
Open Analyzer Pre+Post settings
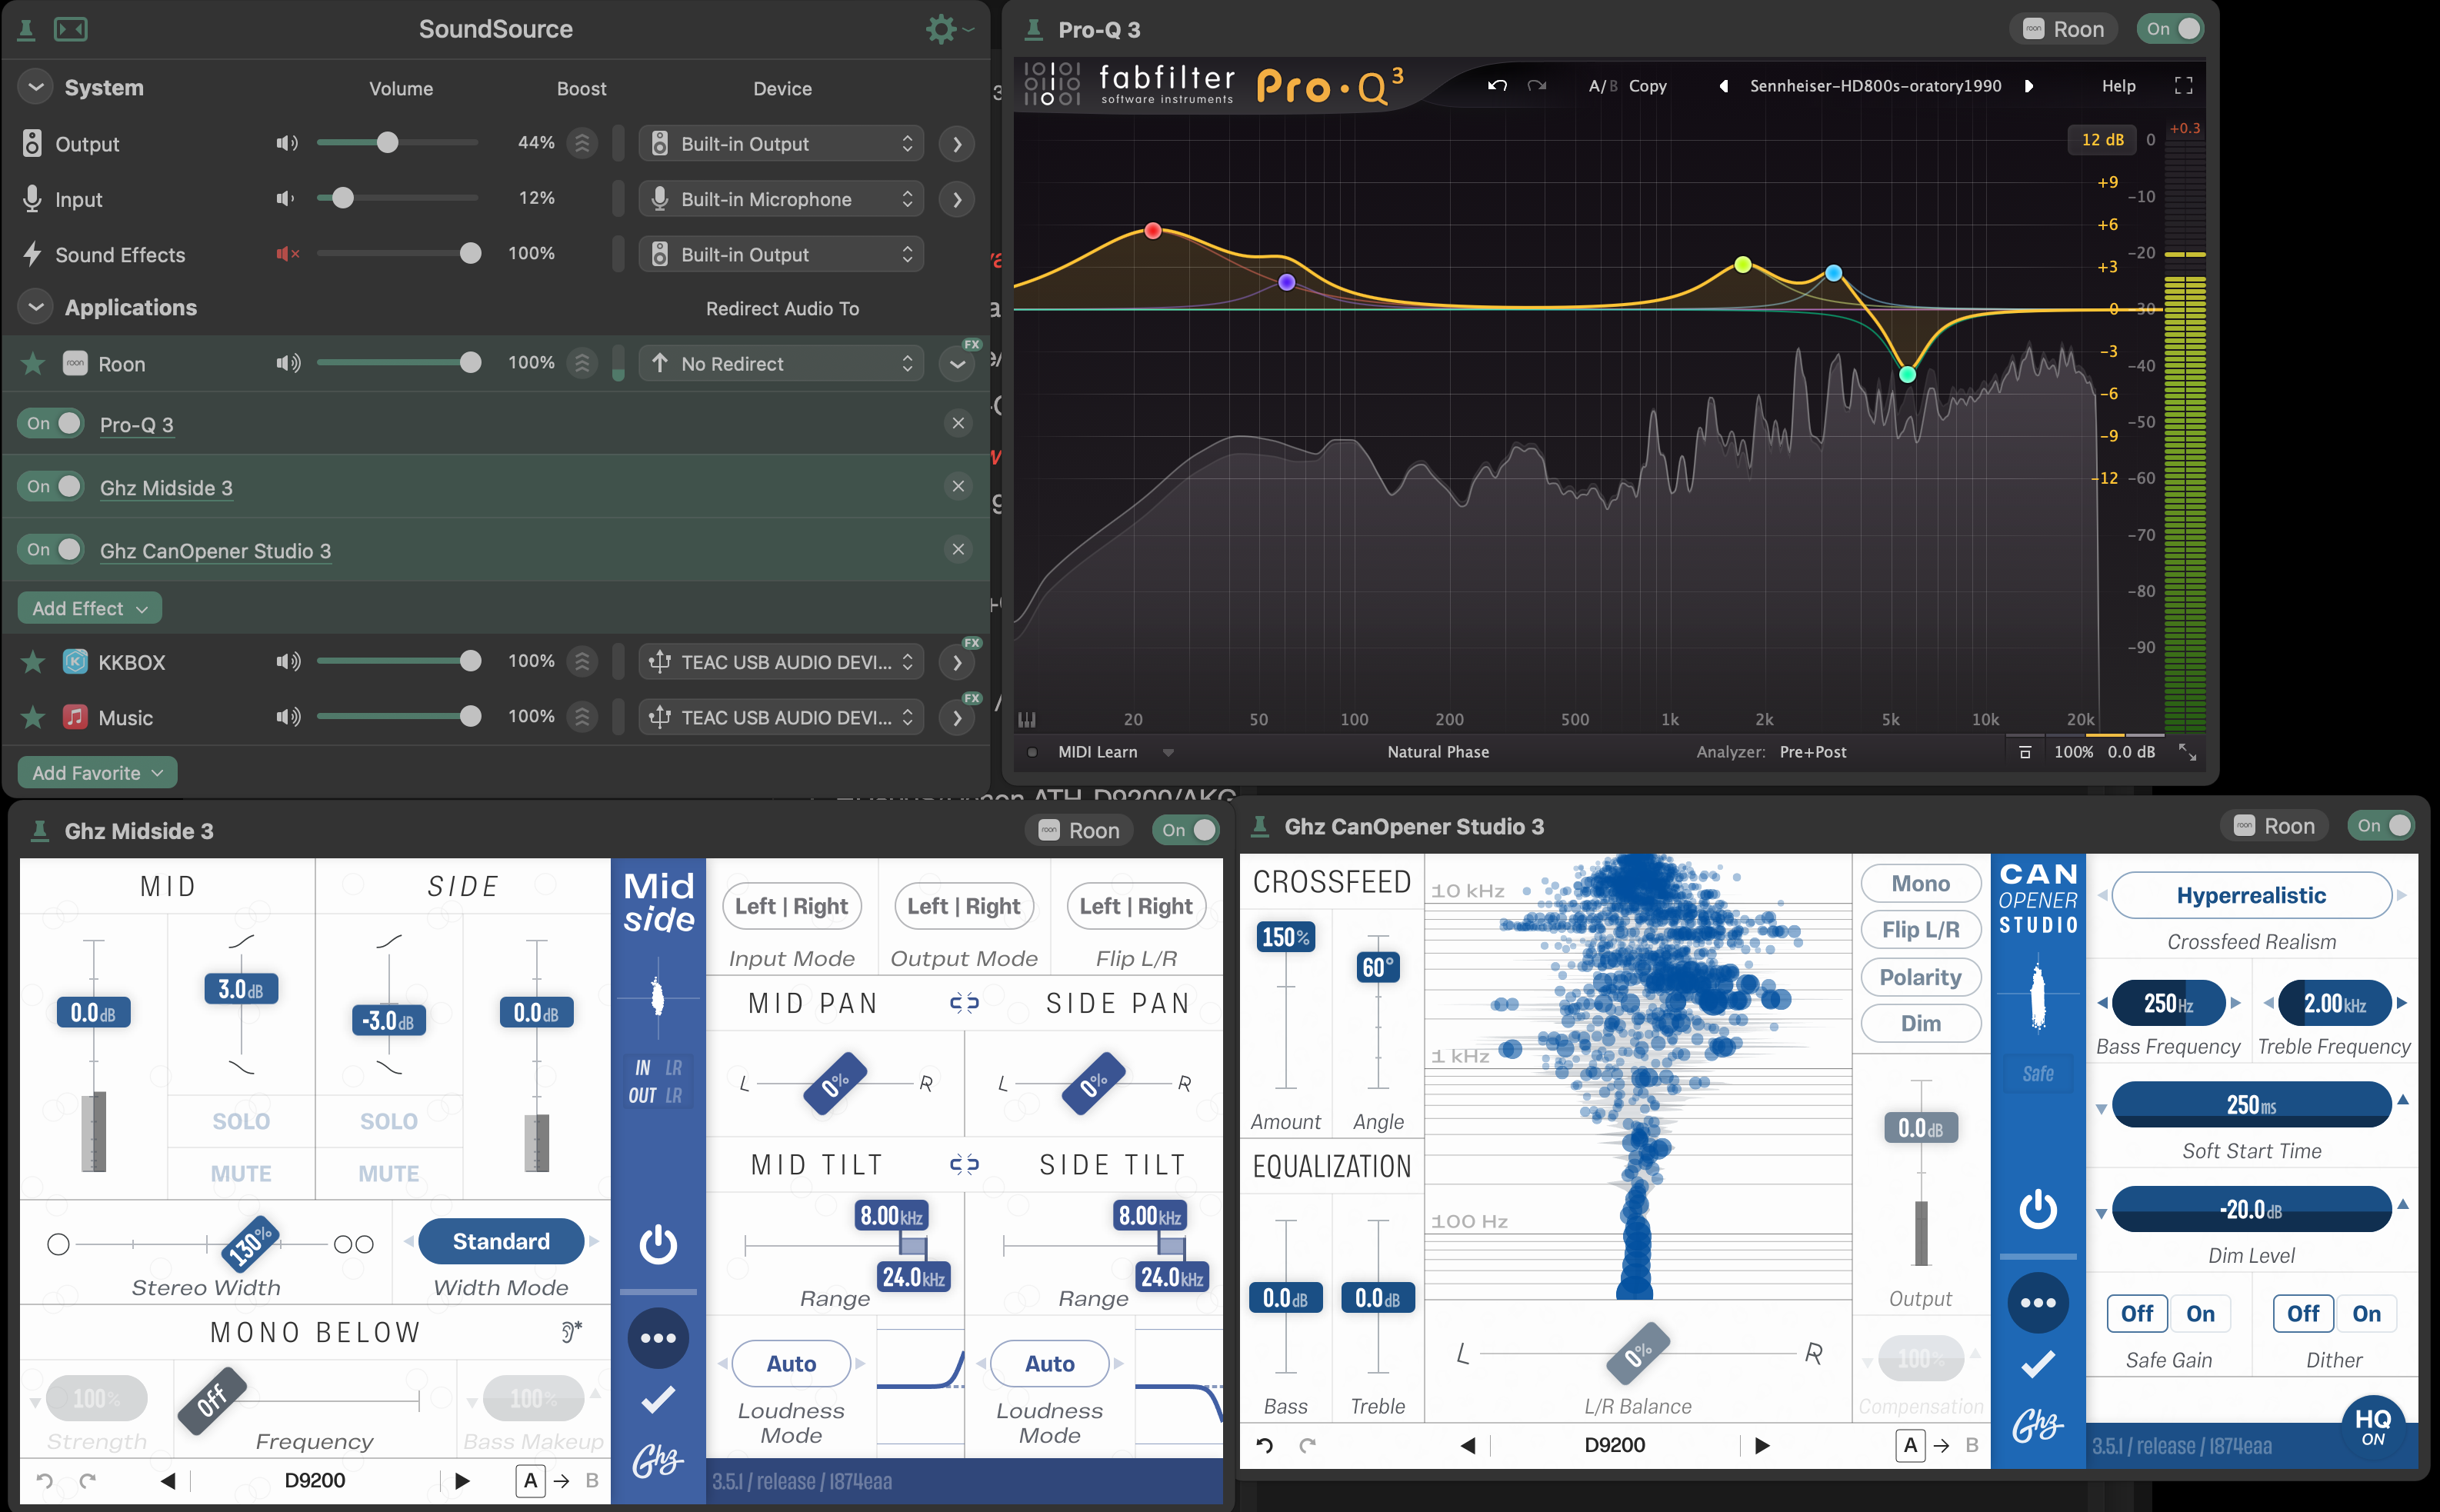tap(1812, 752)
